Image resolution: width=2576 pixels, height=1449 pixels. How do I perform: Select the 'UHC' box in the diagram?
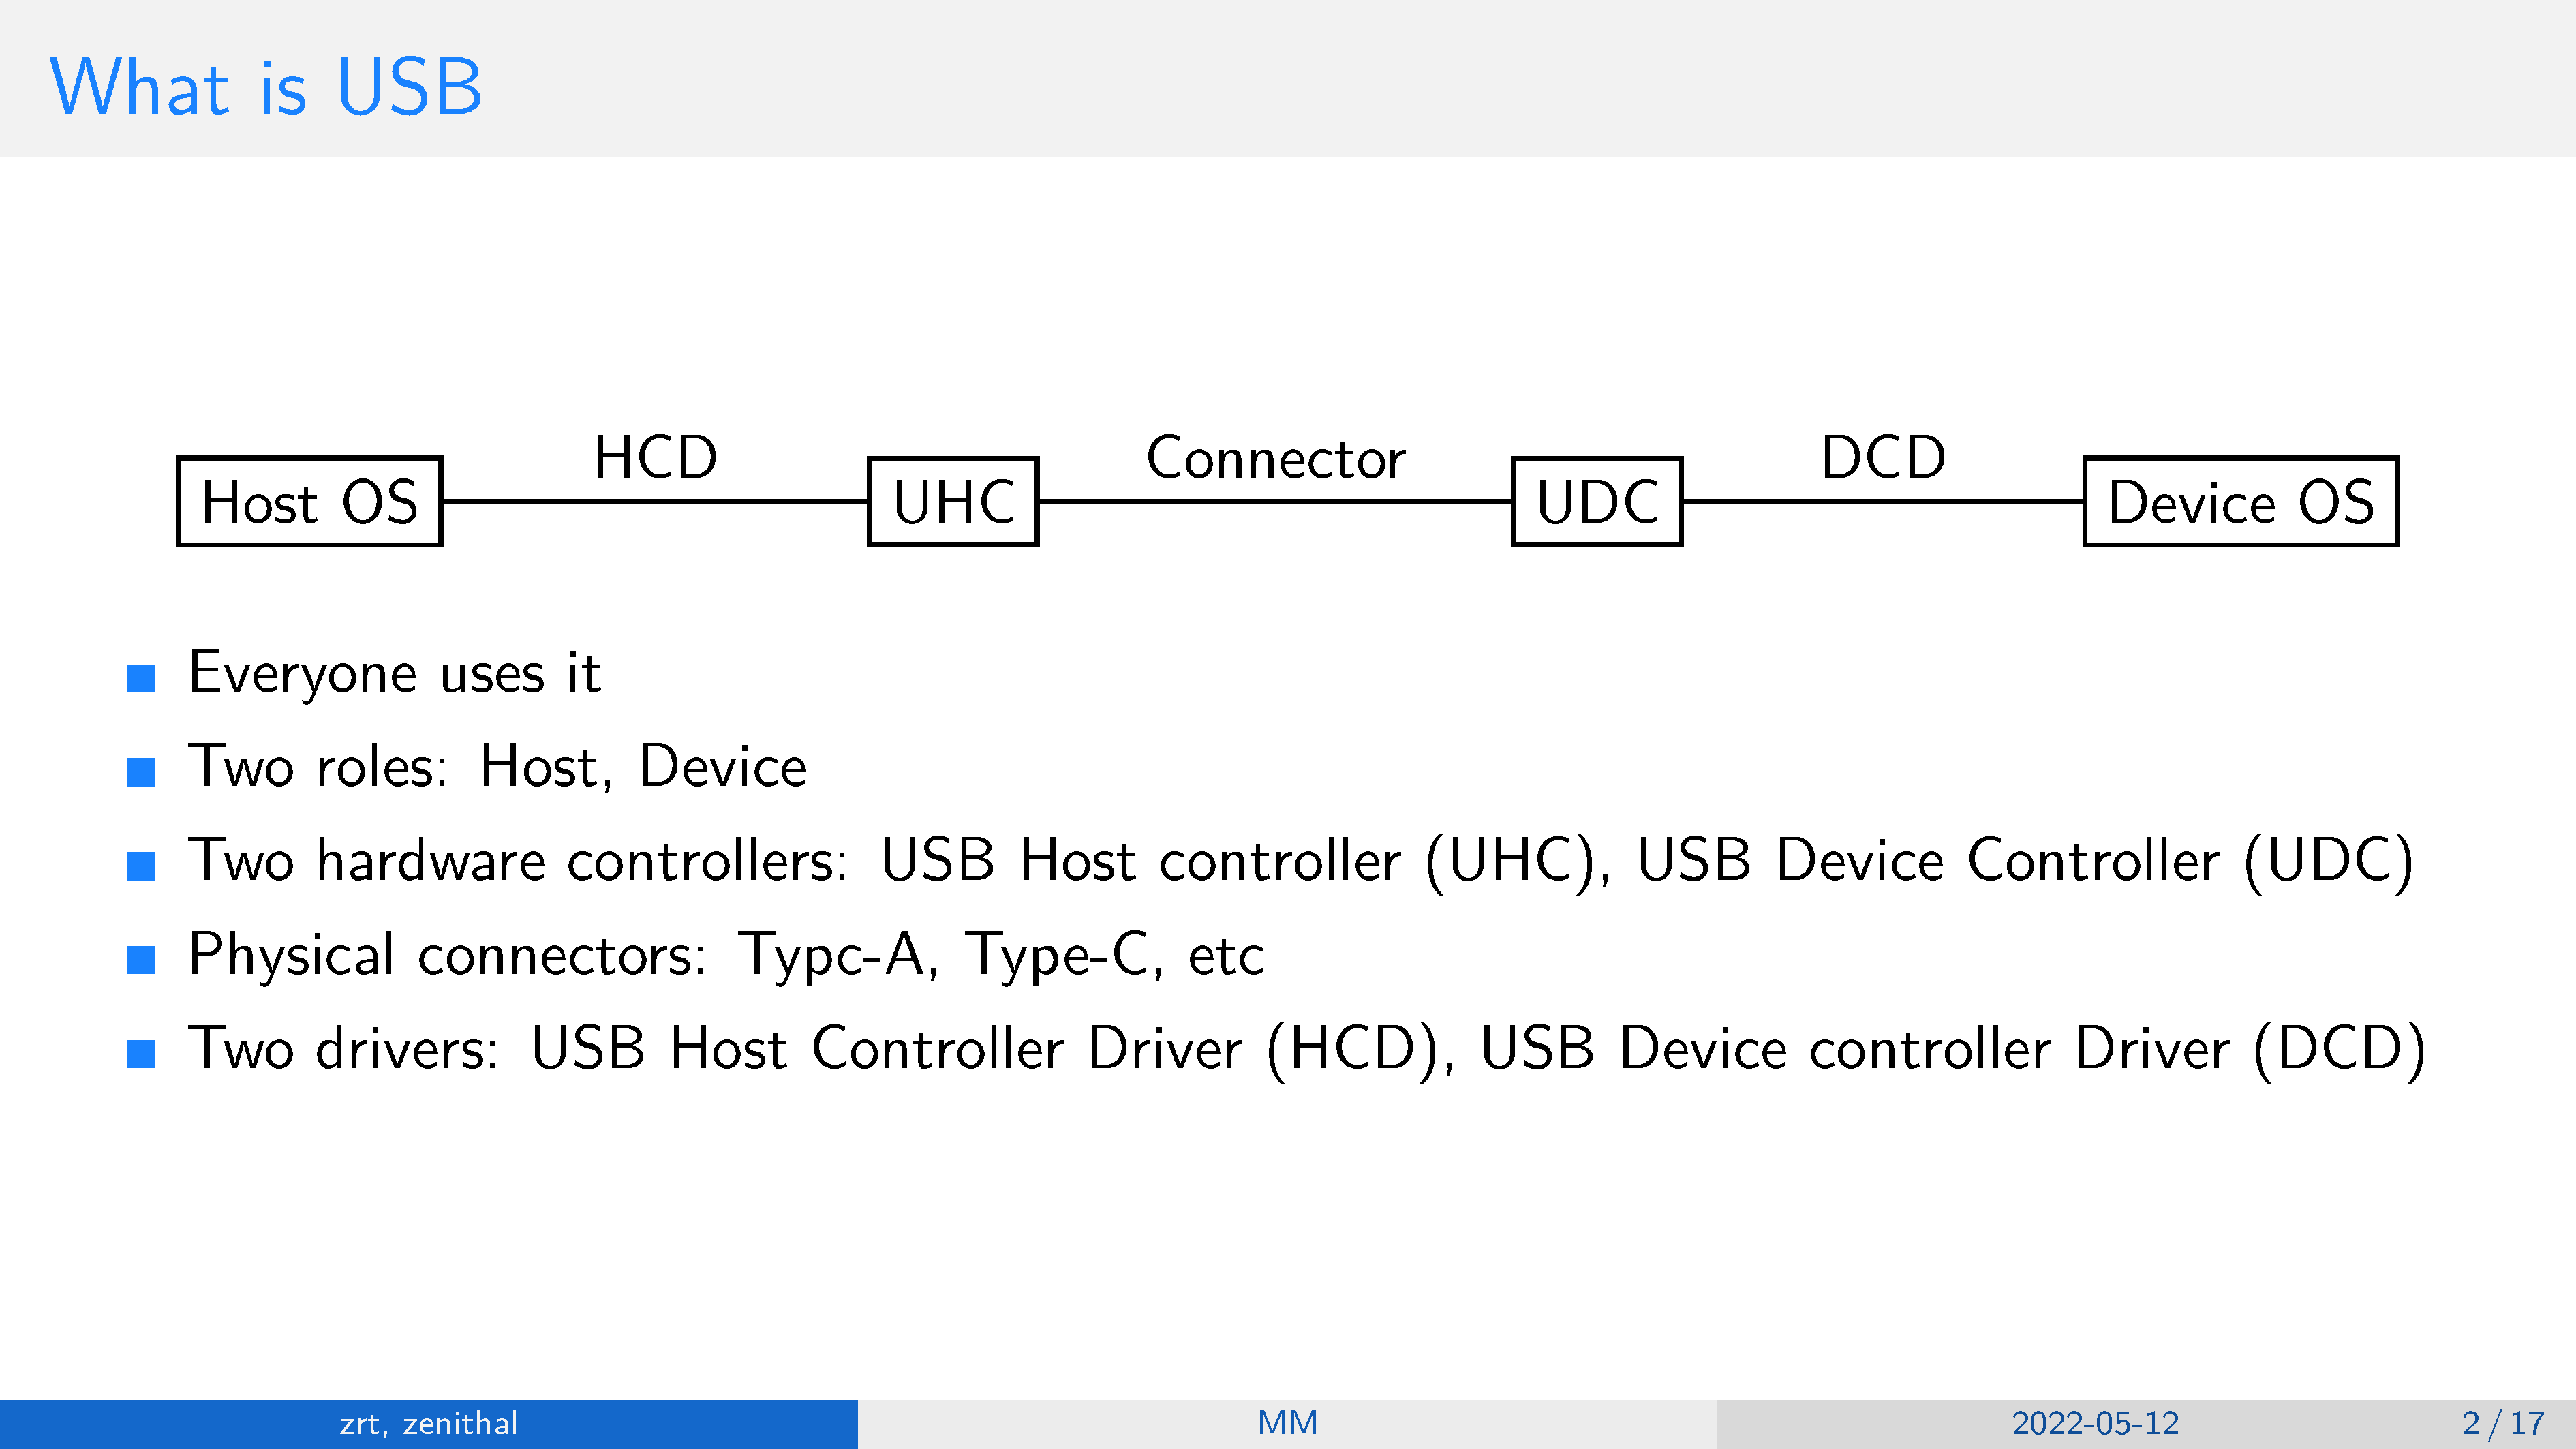pos(953,502)
